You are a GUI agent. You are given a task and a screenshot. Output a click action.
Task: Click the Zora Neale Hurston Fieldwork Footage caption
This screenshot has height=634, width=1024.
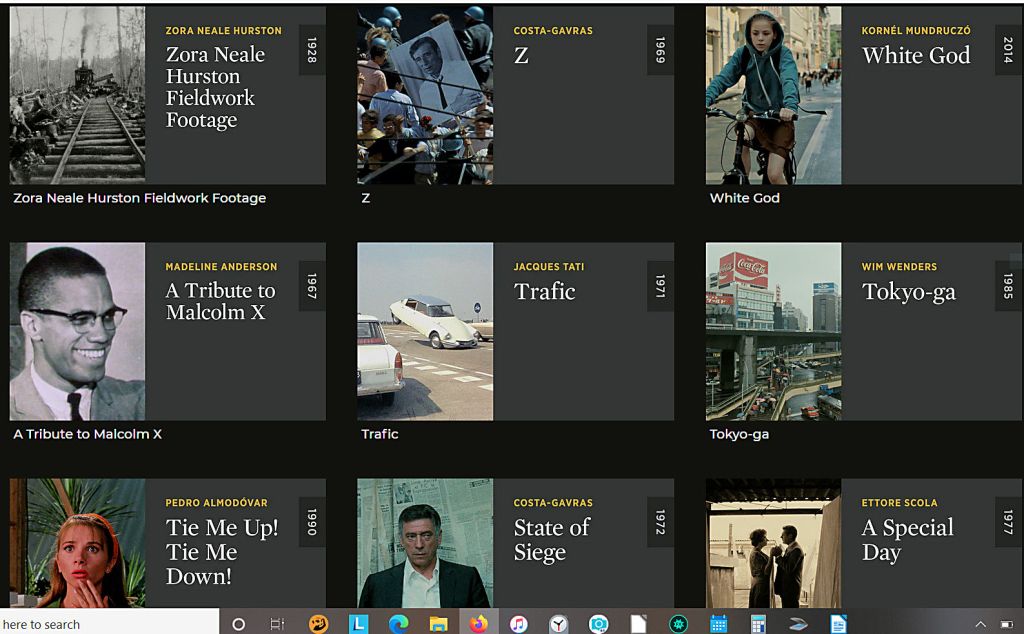(139, 198)
